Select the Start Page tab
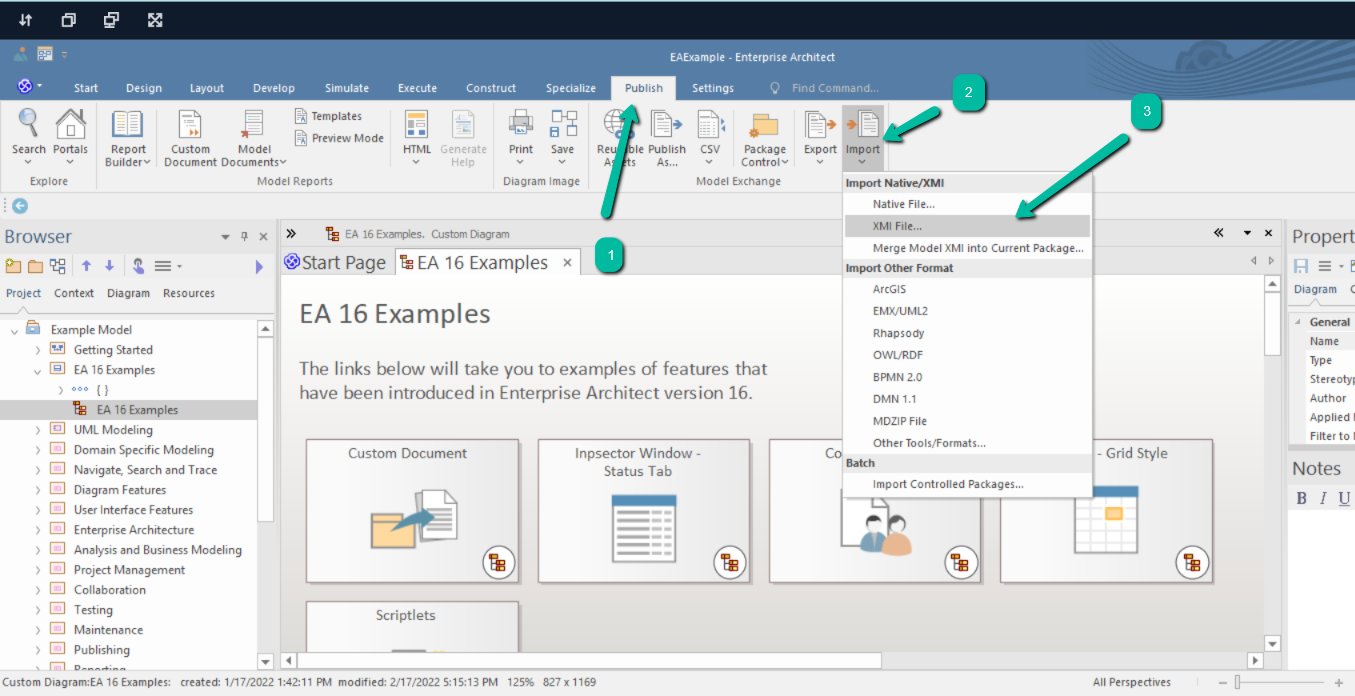Image resolution: width=1355 pixels, height=696 pixels. 335,263
